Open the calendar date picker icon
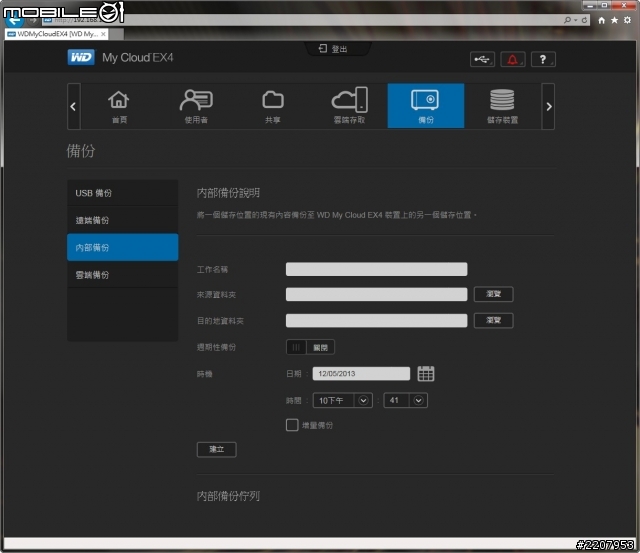Image resolution: width=640 pixels, height=553 pixels. pos(426,373)
